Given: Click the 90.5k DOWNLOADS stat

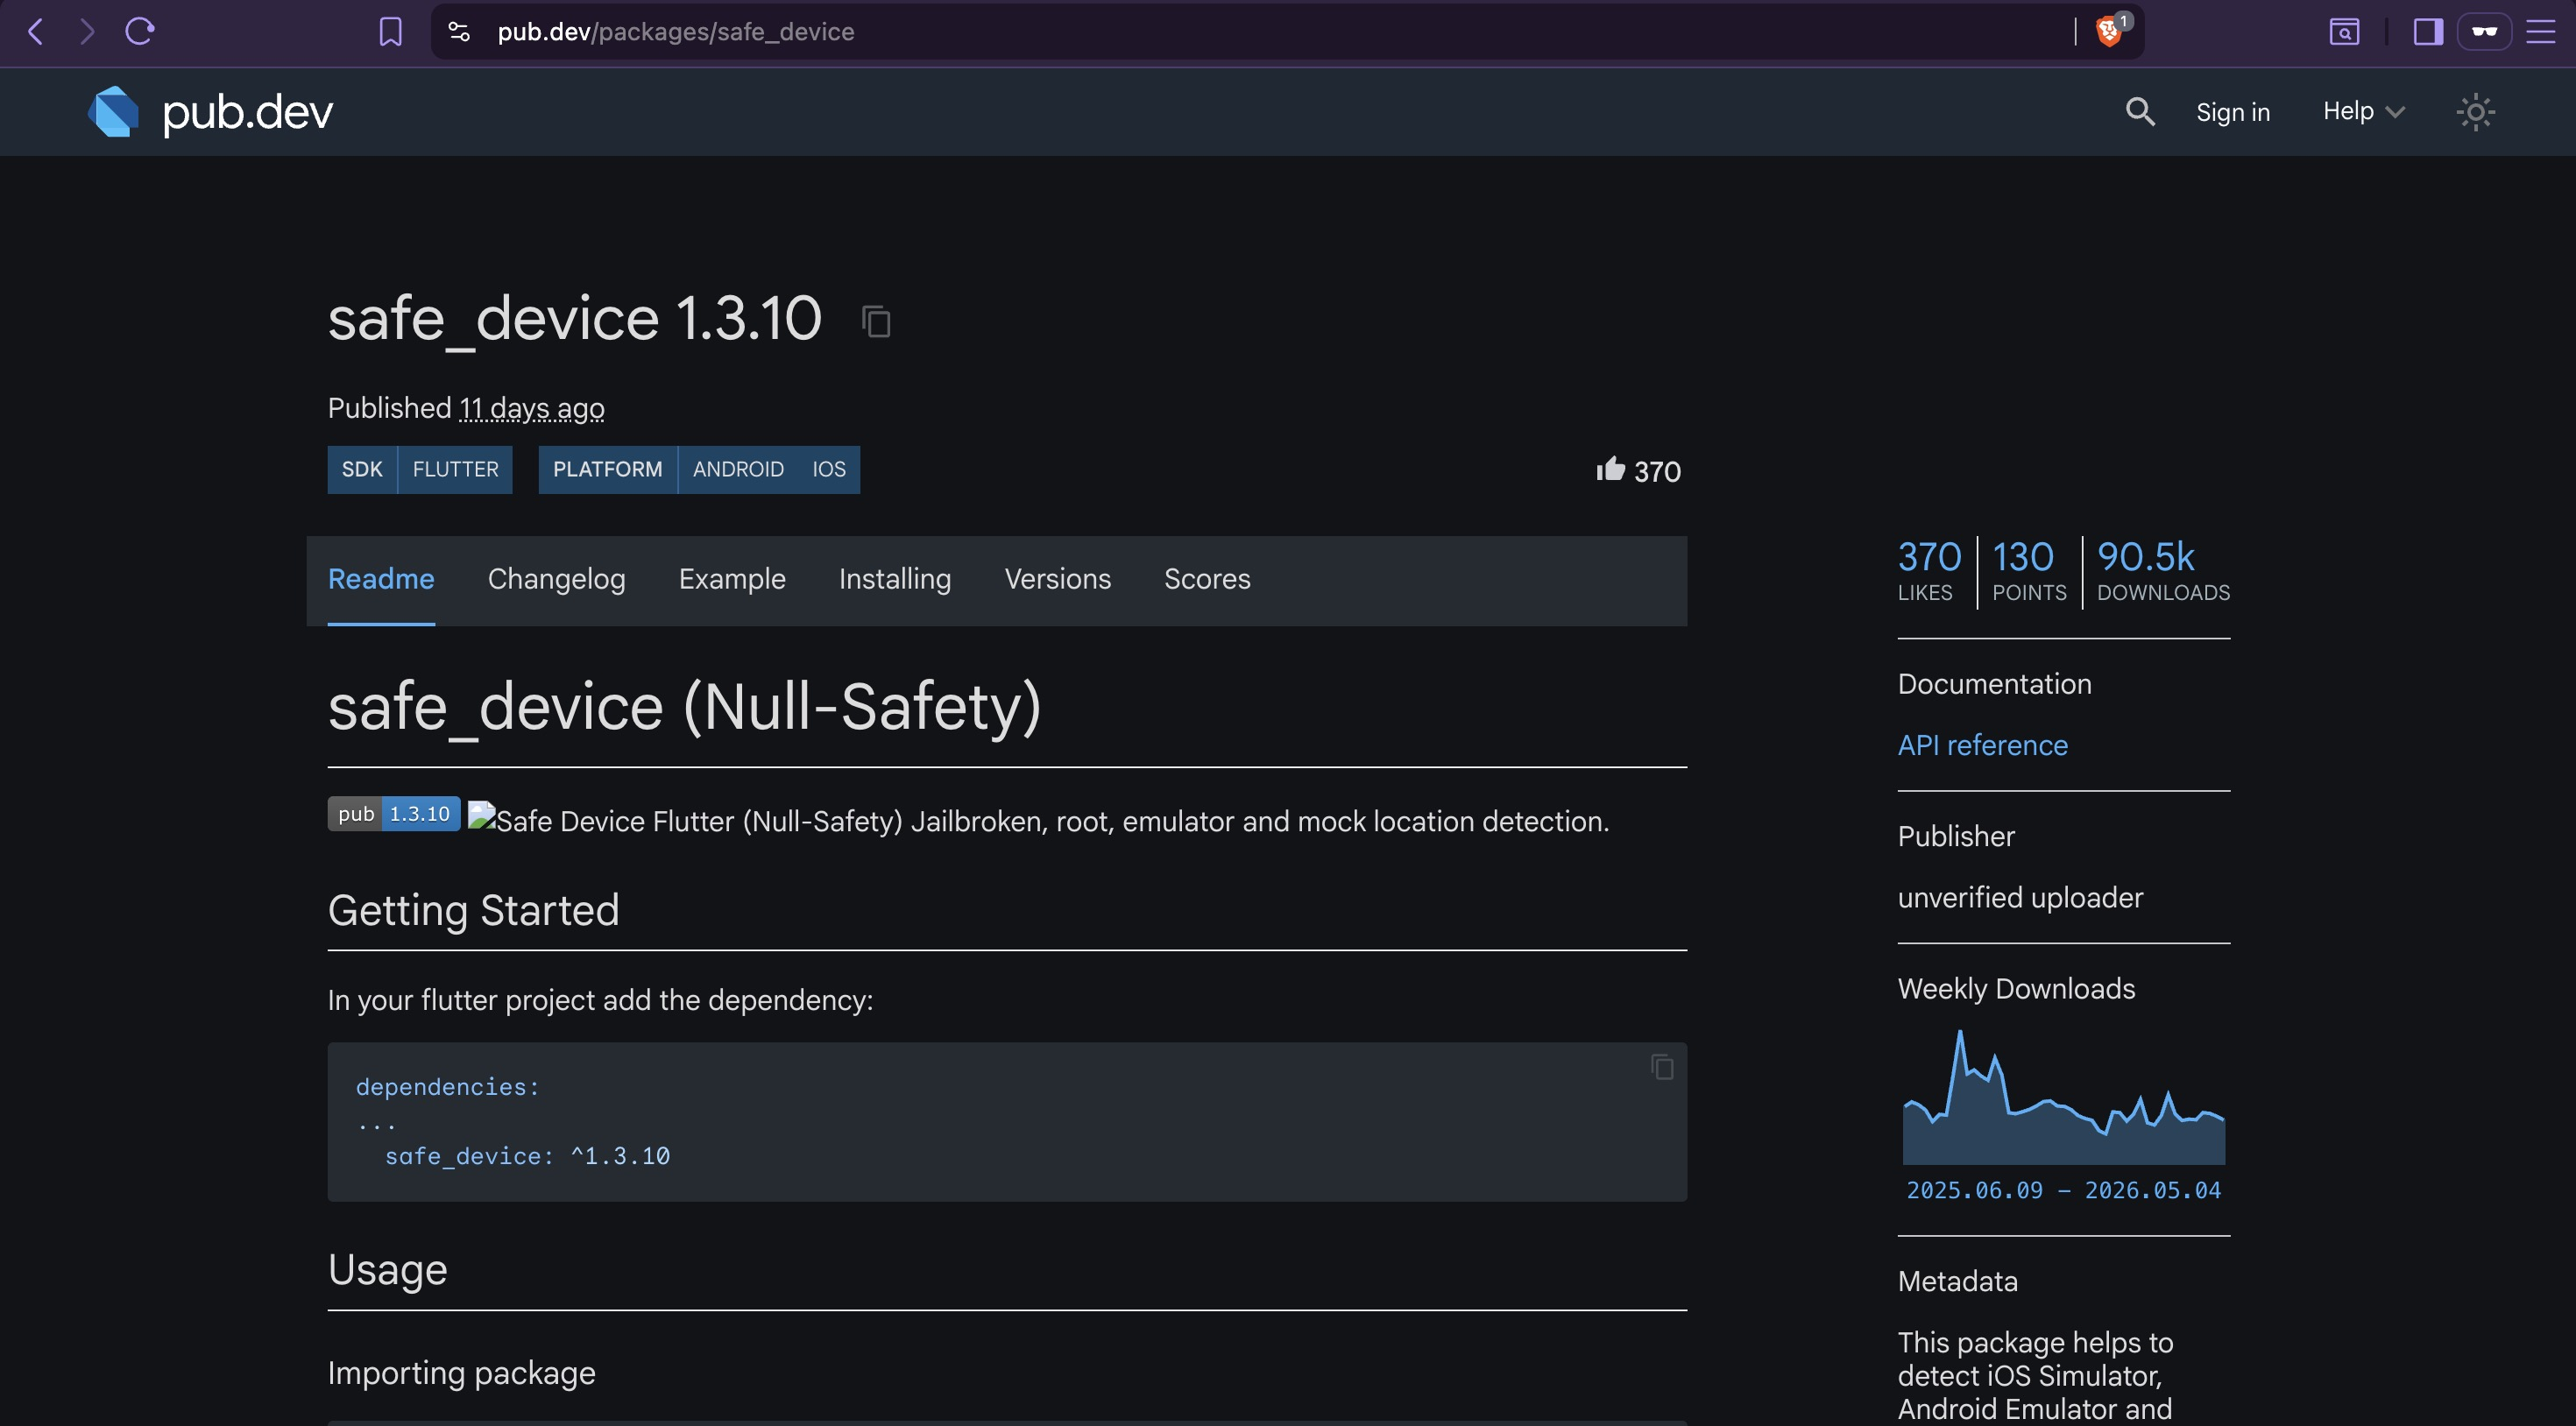Looking at the screenshot, I should coord(2163,571).
